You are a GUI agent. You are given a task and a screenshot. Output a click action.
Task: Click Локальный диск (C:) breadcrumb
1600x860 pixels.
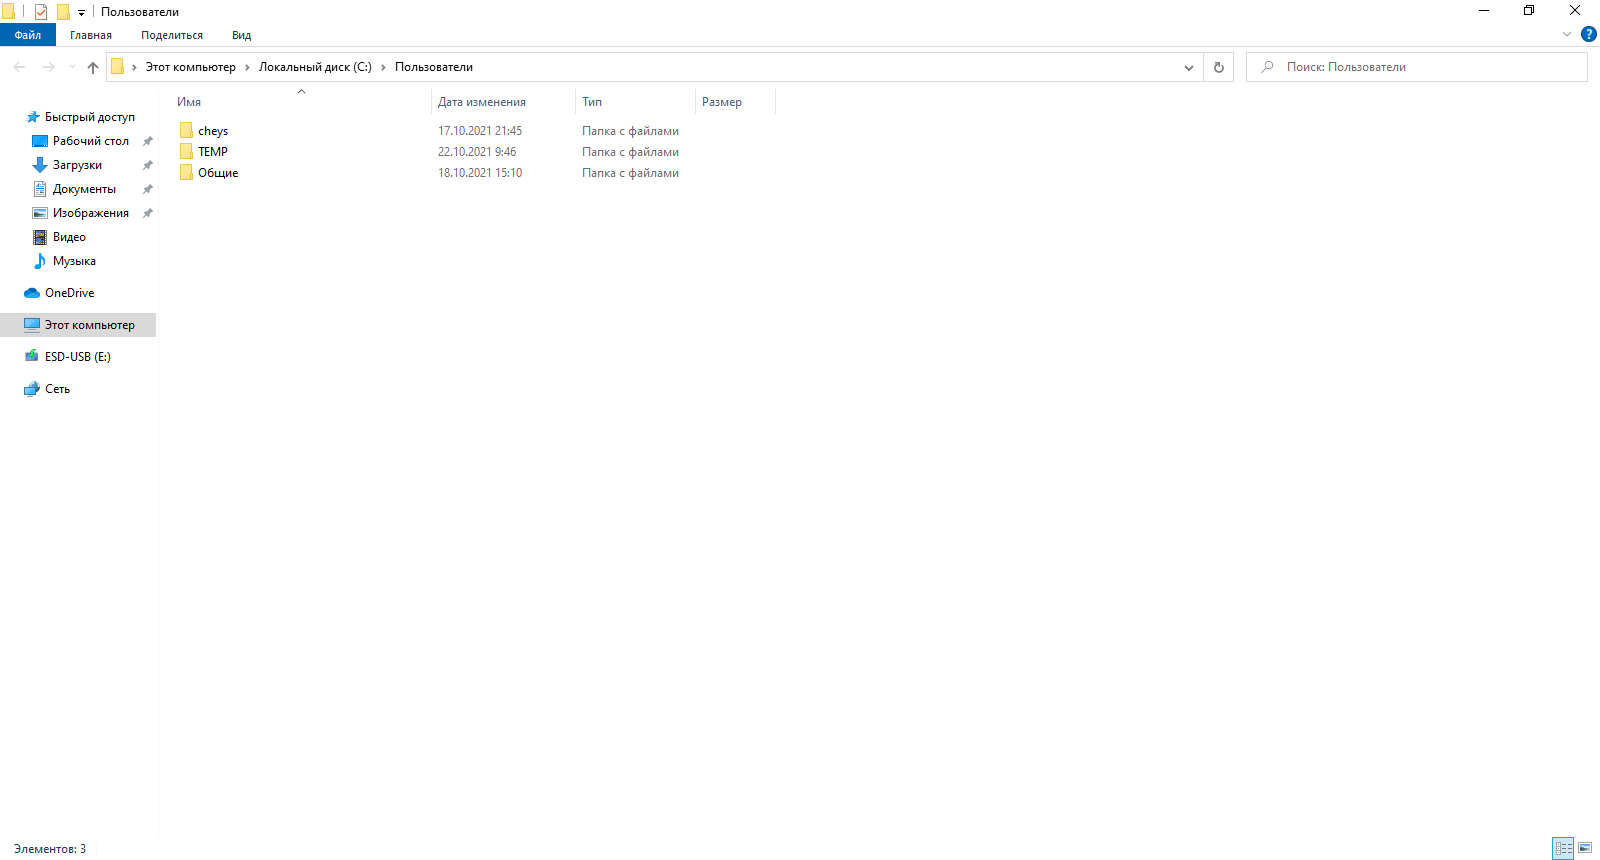click(x=315, y=67)
